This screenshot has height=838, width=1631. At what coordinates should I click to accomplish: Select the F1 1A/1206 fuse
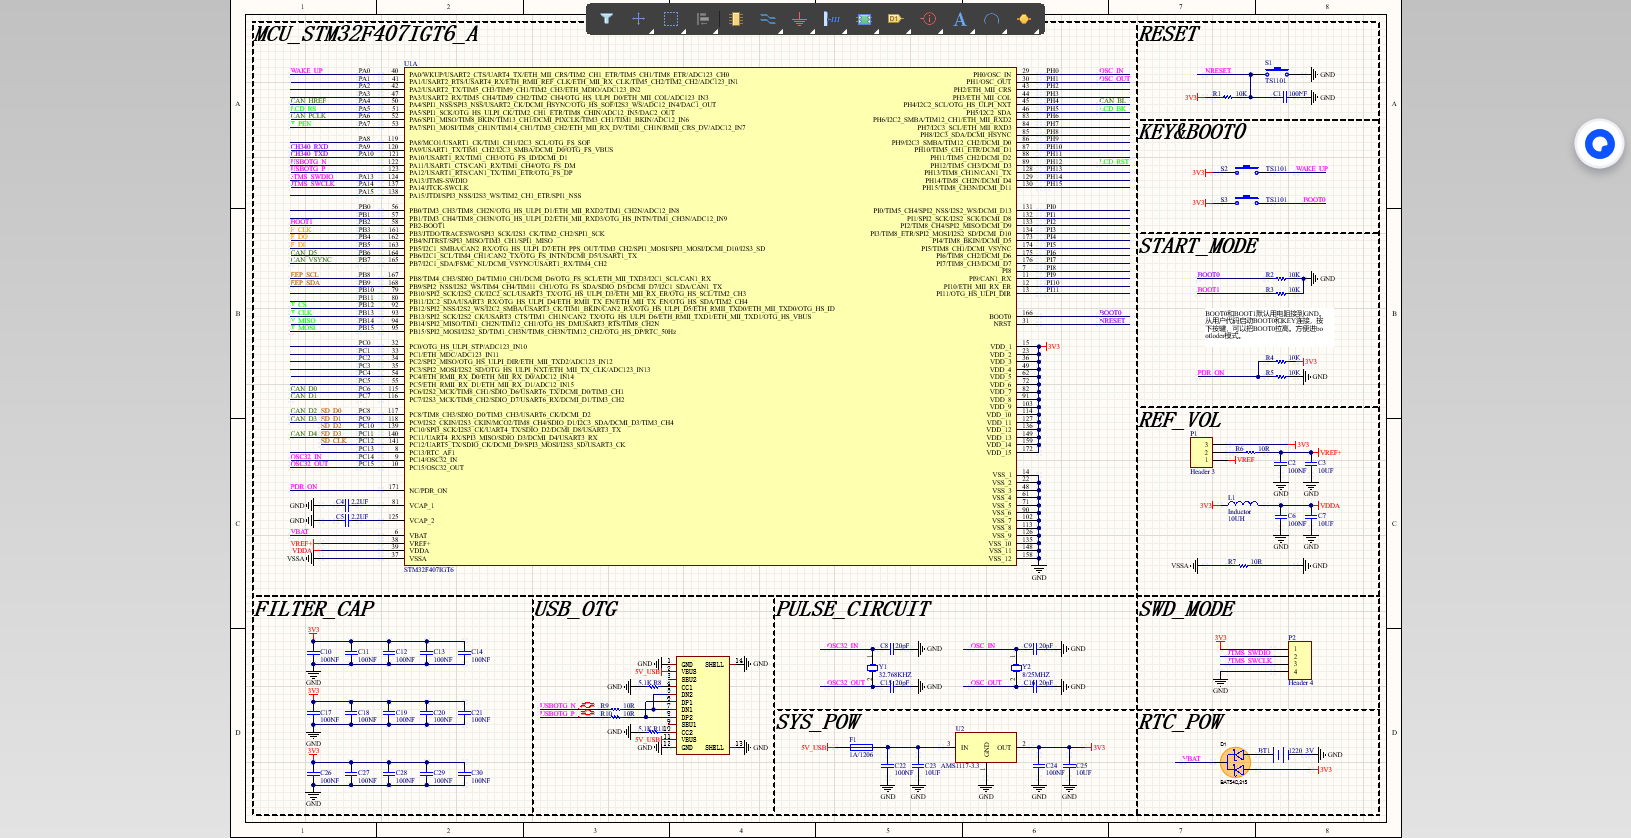(861, 747)
